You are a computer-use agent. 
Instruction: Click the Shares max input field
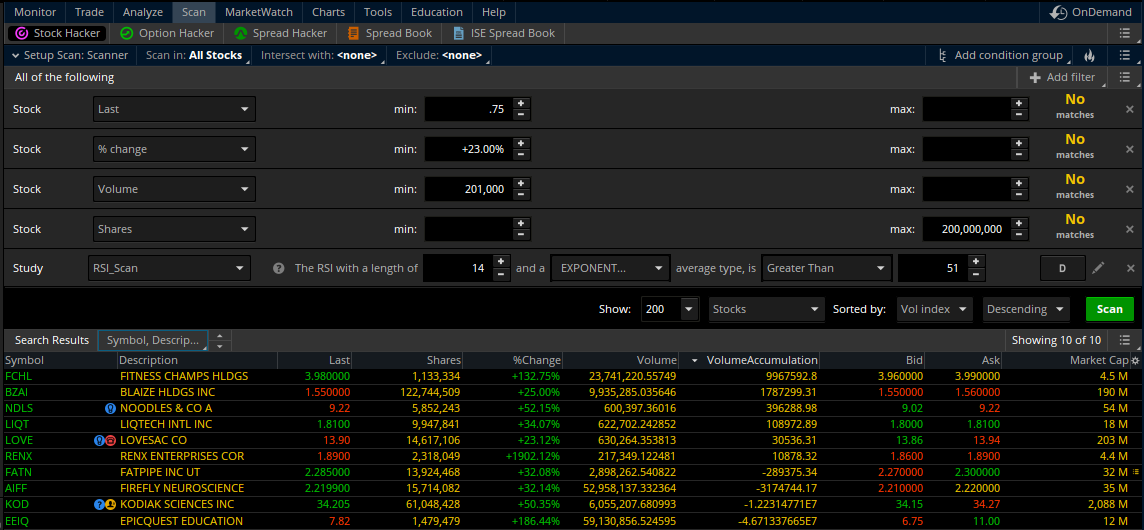965,229
